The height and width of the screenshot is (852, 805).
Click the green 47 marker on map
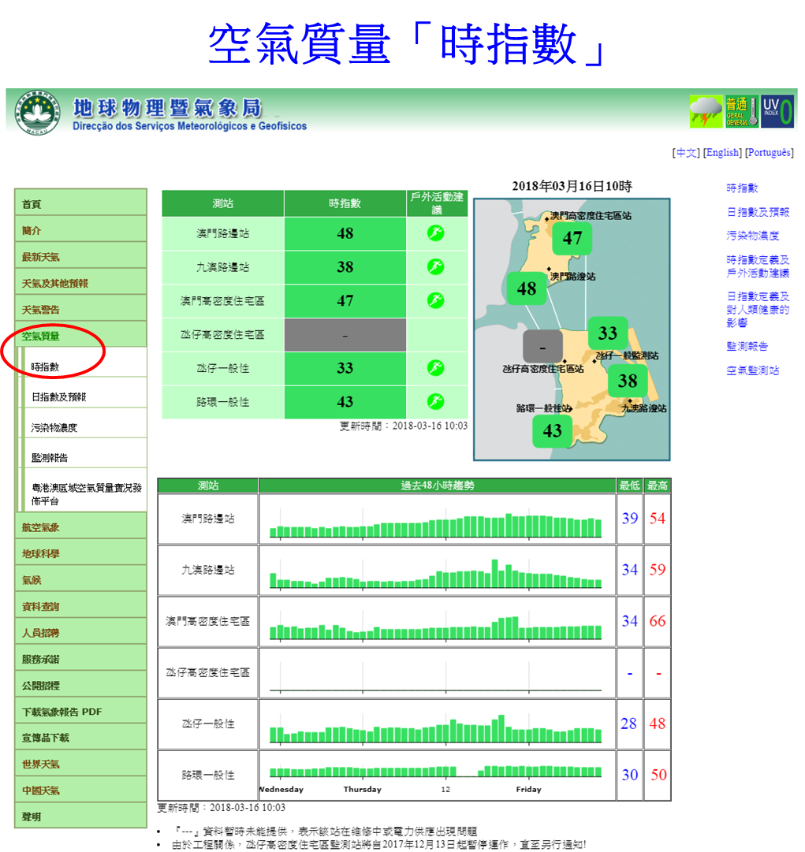(572, 238)
